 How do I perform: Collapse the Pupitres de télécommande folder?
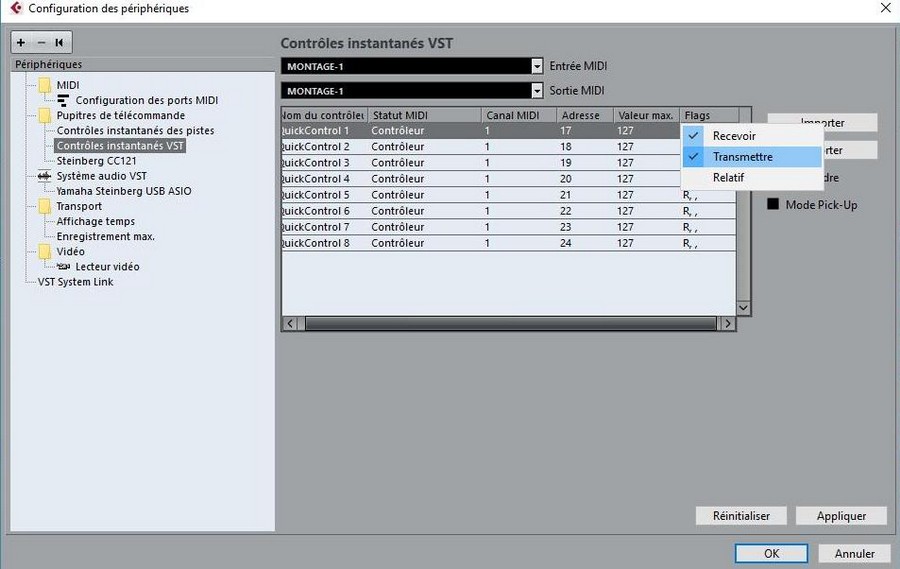tap(44, 115)
